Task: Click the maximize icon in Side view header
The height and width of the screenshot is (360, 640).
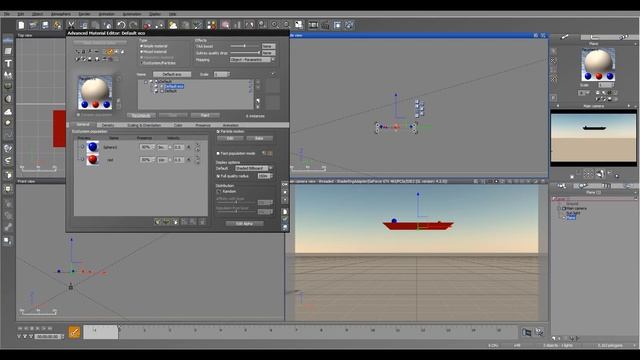Action: coord(543,36)
